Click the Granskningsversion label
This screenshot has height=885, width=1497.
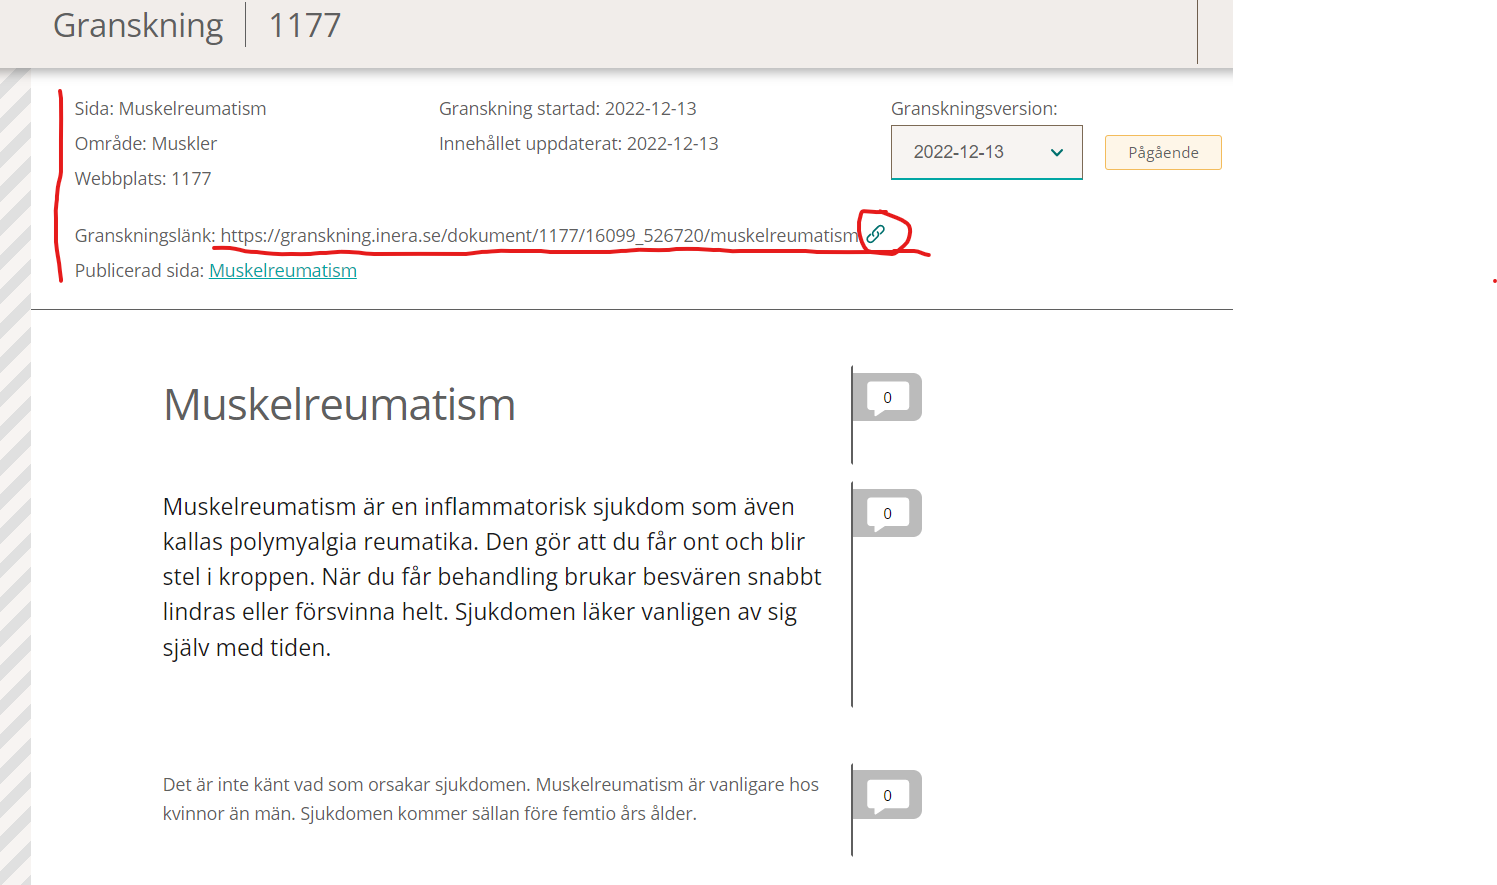(x=973, y=109)
